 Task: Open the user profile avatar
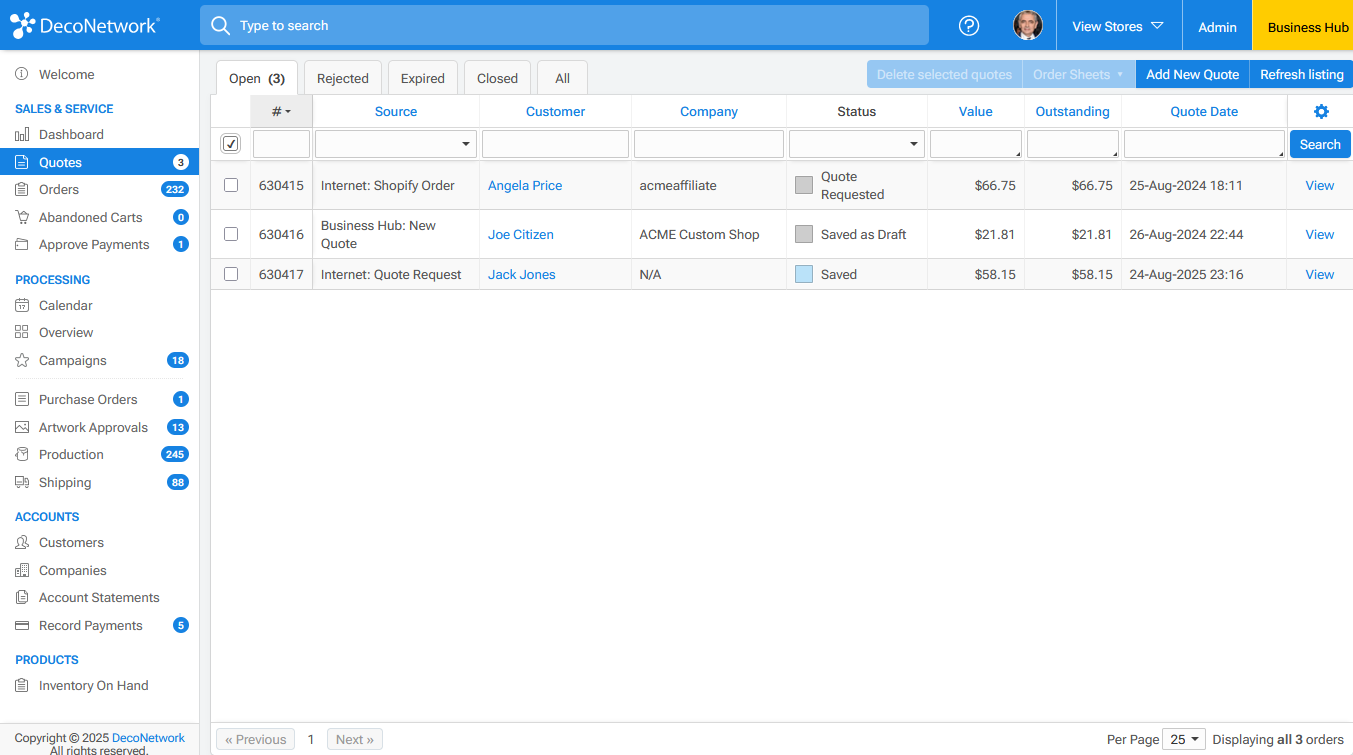(1027, 26)
